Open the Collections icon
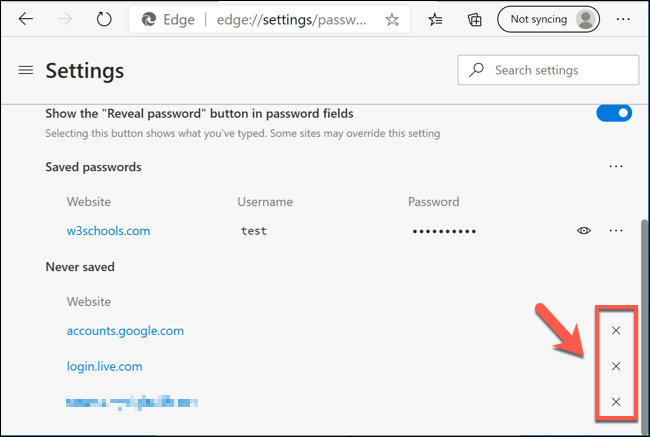This screenshot has height=437, width=650. (475, 19)
